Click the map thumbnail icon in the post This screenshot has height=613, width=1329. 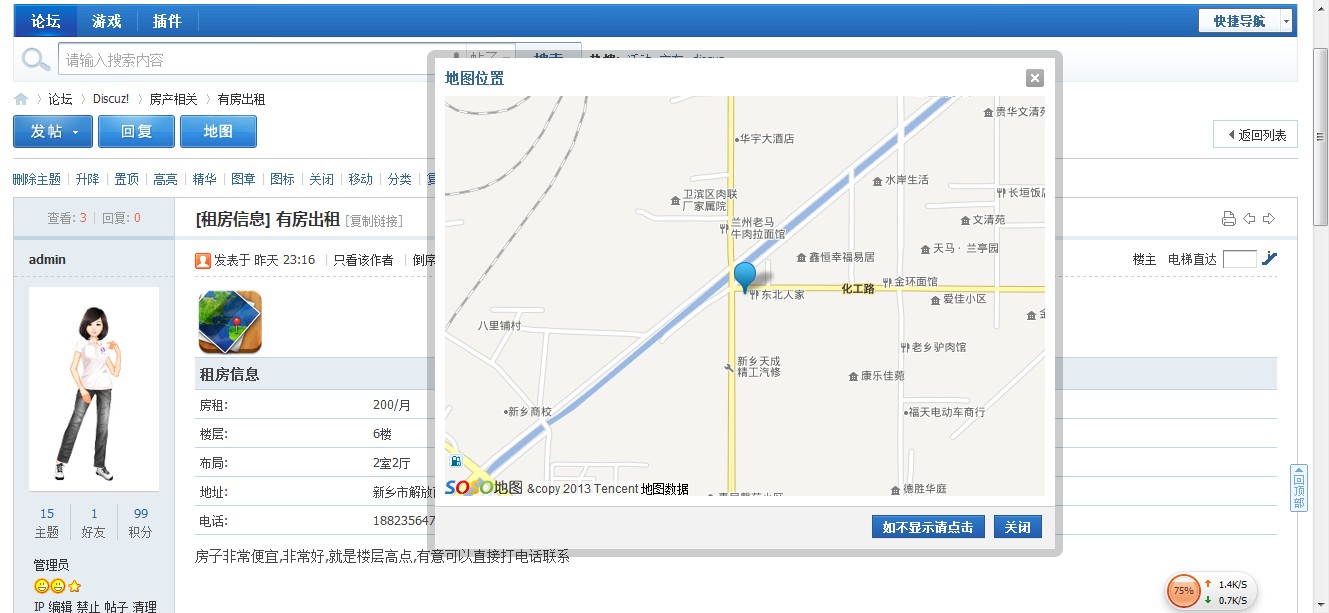230,322
